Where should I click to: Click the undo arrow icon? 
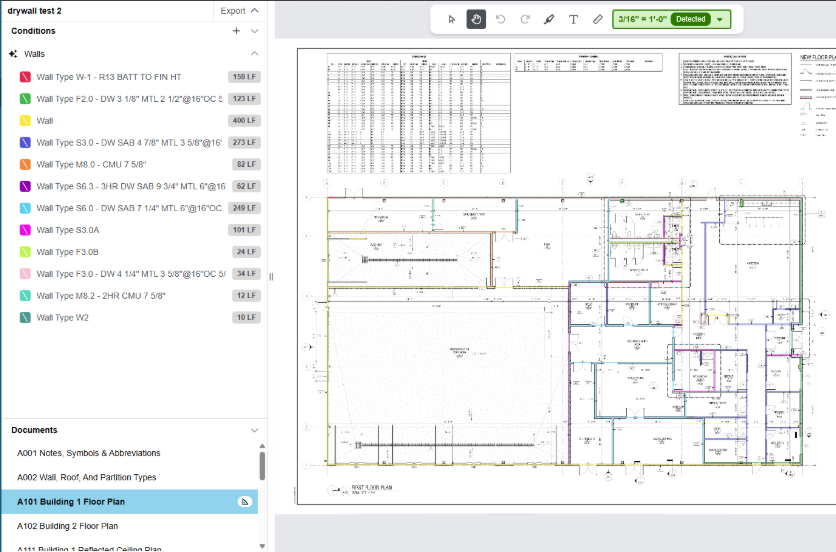500,19
